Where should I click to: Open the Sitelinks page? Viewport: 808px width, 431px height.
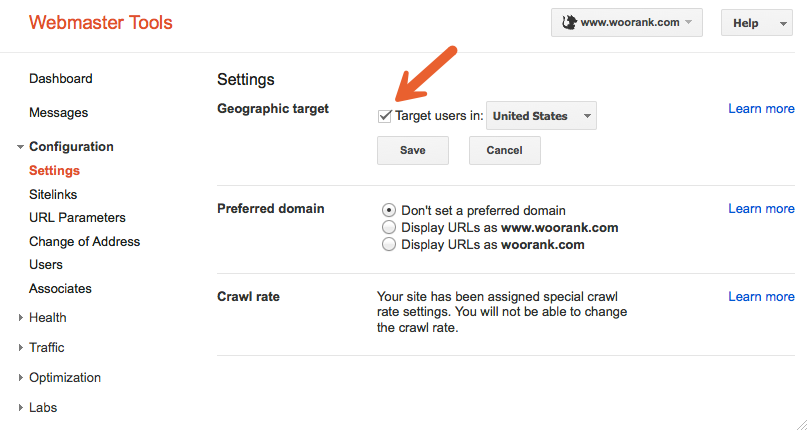point(53,194)
